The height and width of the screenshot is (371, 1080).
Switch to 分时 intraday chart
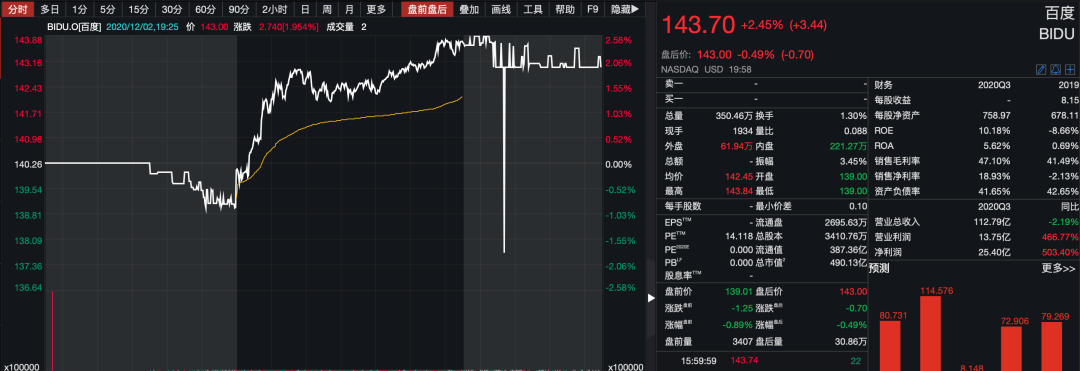pos(17,10)
